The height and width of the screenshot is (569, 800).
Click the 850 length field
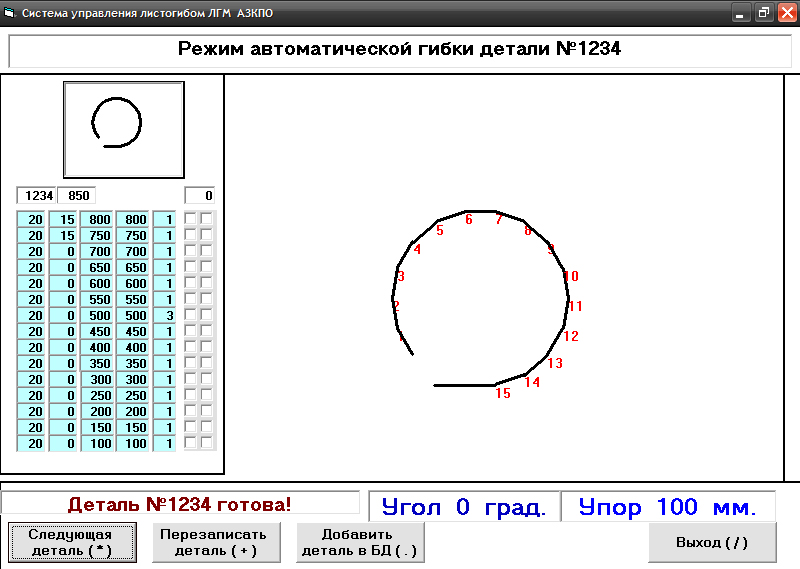click(x=77, y=196)
